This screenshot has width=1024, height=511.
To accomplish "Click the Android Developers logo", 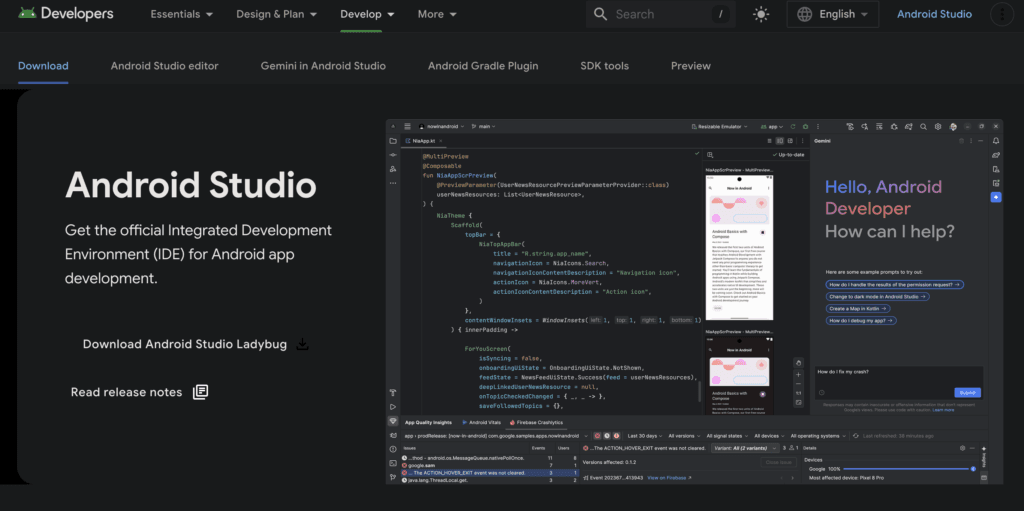I will (x=65, y=14).
